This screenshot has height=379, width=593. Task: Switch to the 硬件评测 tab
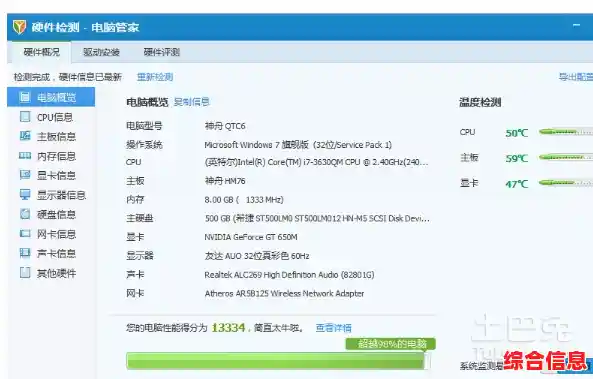pos(161,52)
